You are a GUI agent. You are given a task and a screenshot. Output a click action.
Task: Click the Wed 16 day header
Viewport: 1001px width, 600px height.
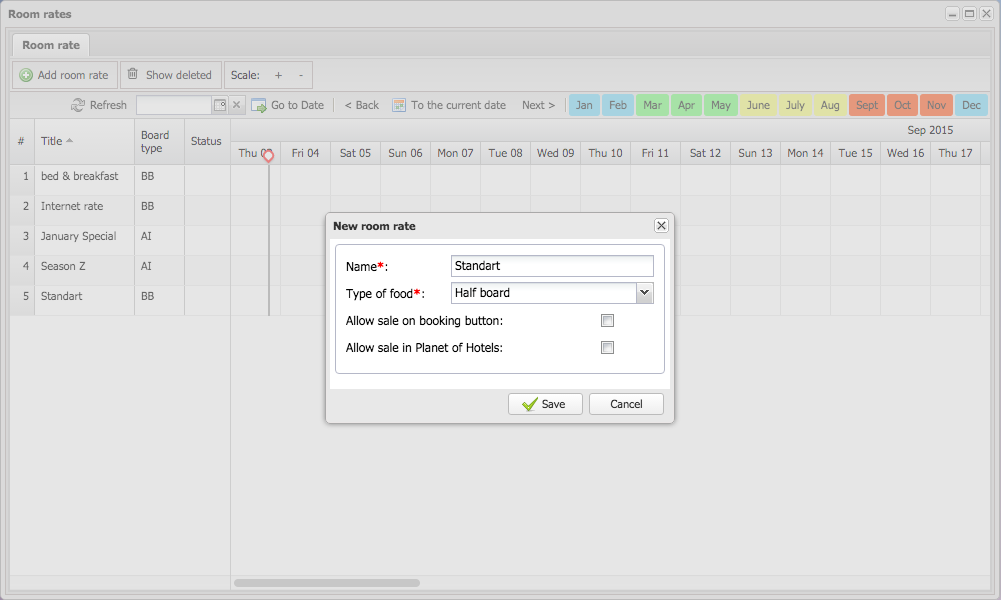pos(905,153)
